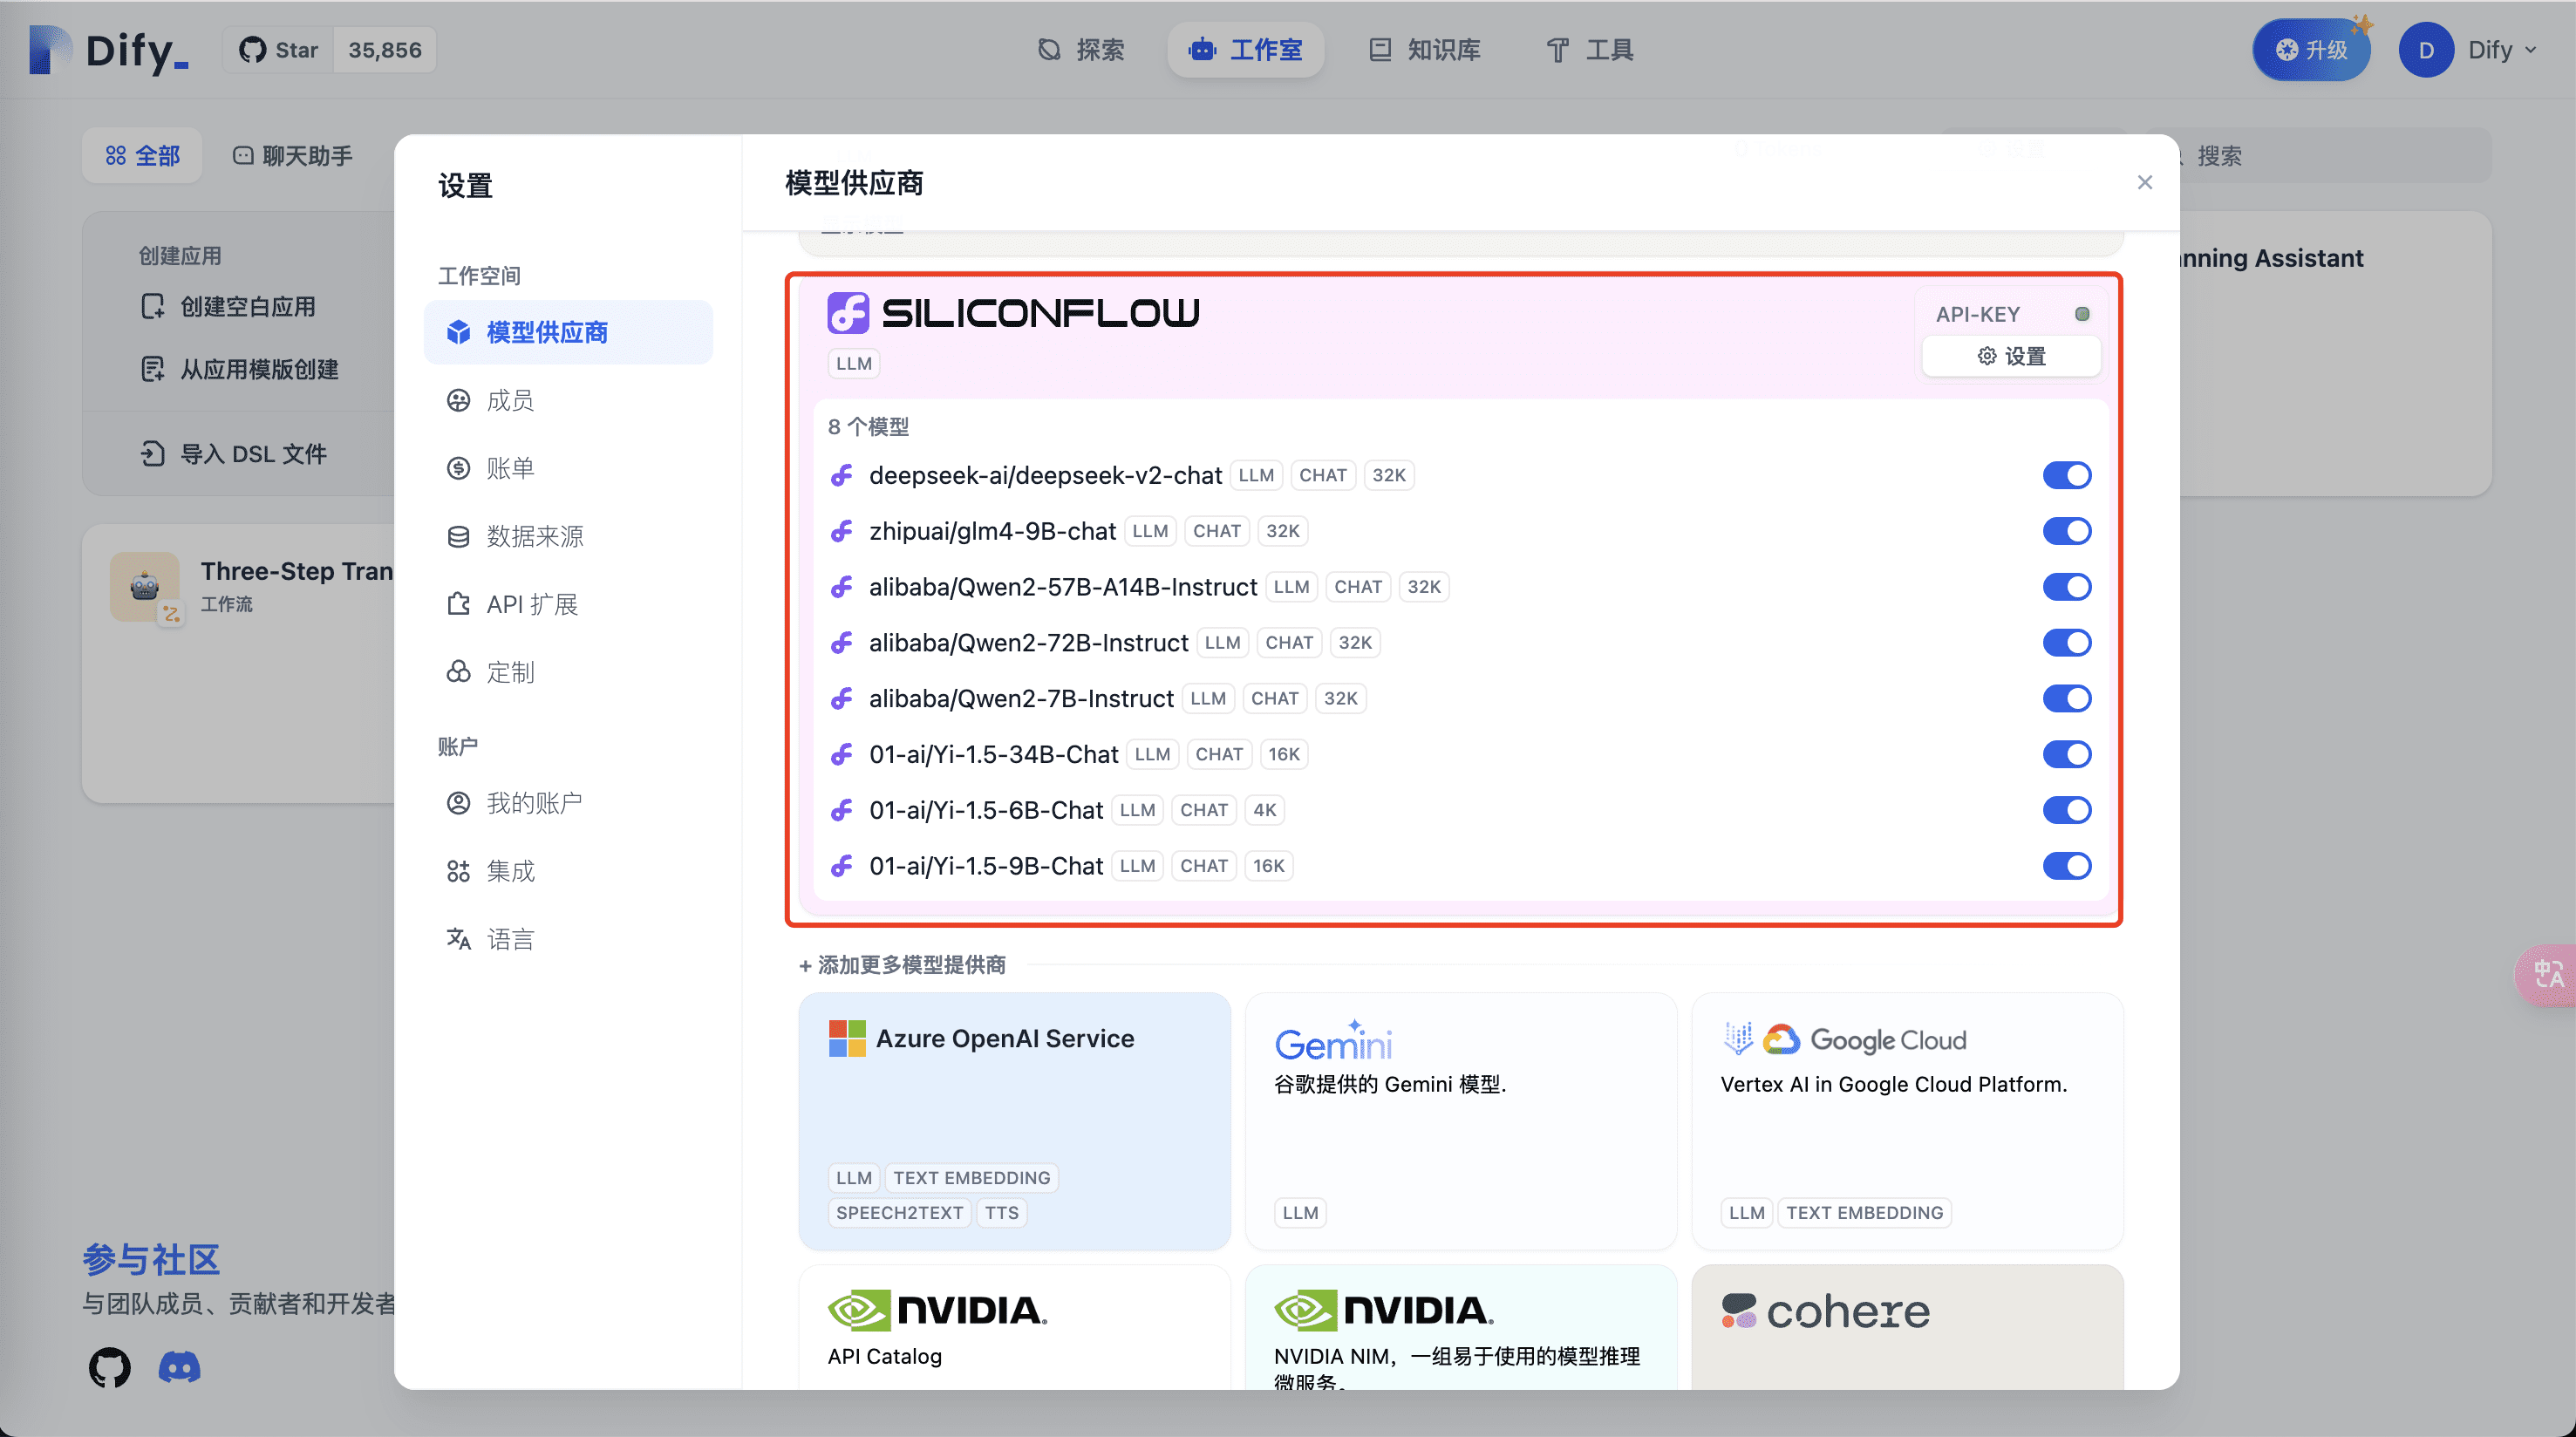Click the deepseek-v2-chat model icon
This screenshot has height=1437, width=2576.
(842, 475)
